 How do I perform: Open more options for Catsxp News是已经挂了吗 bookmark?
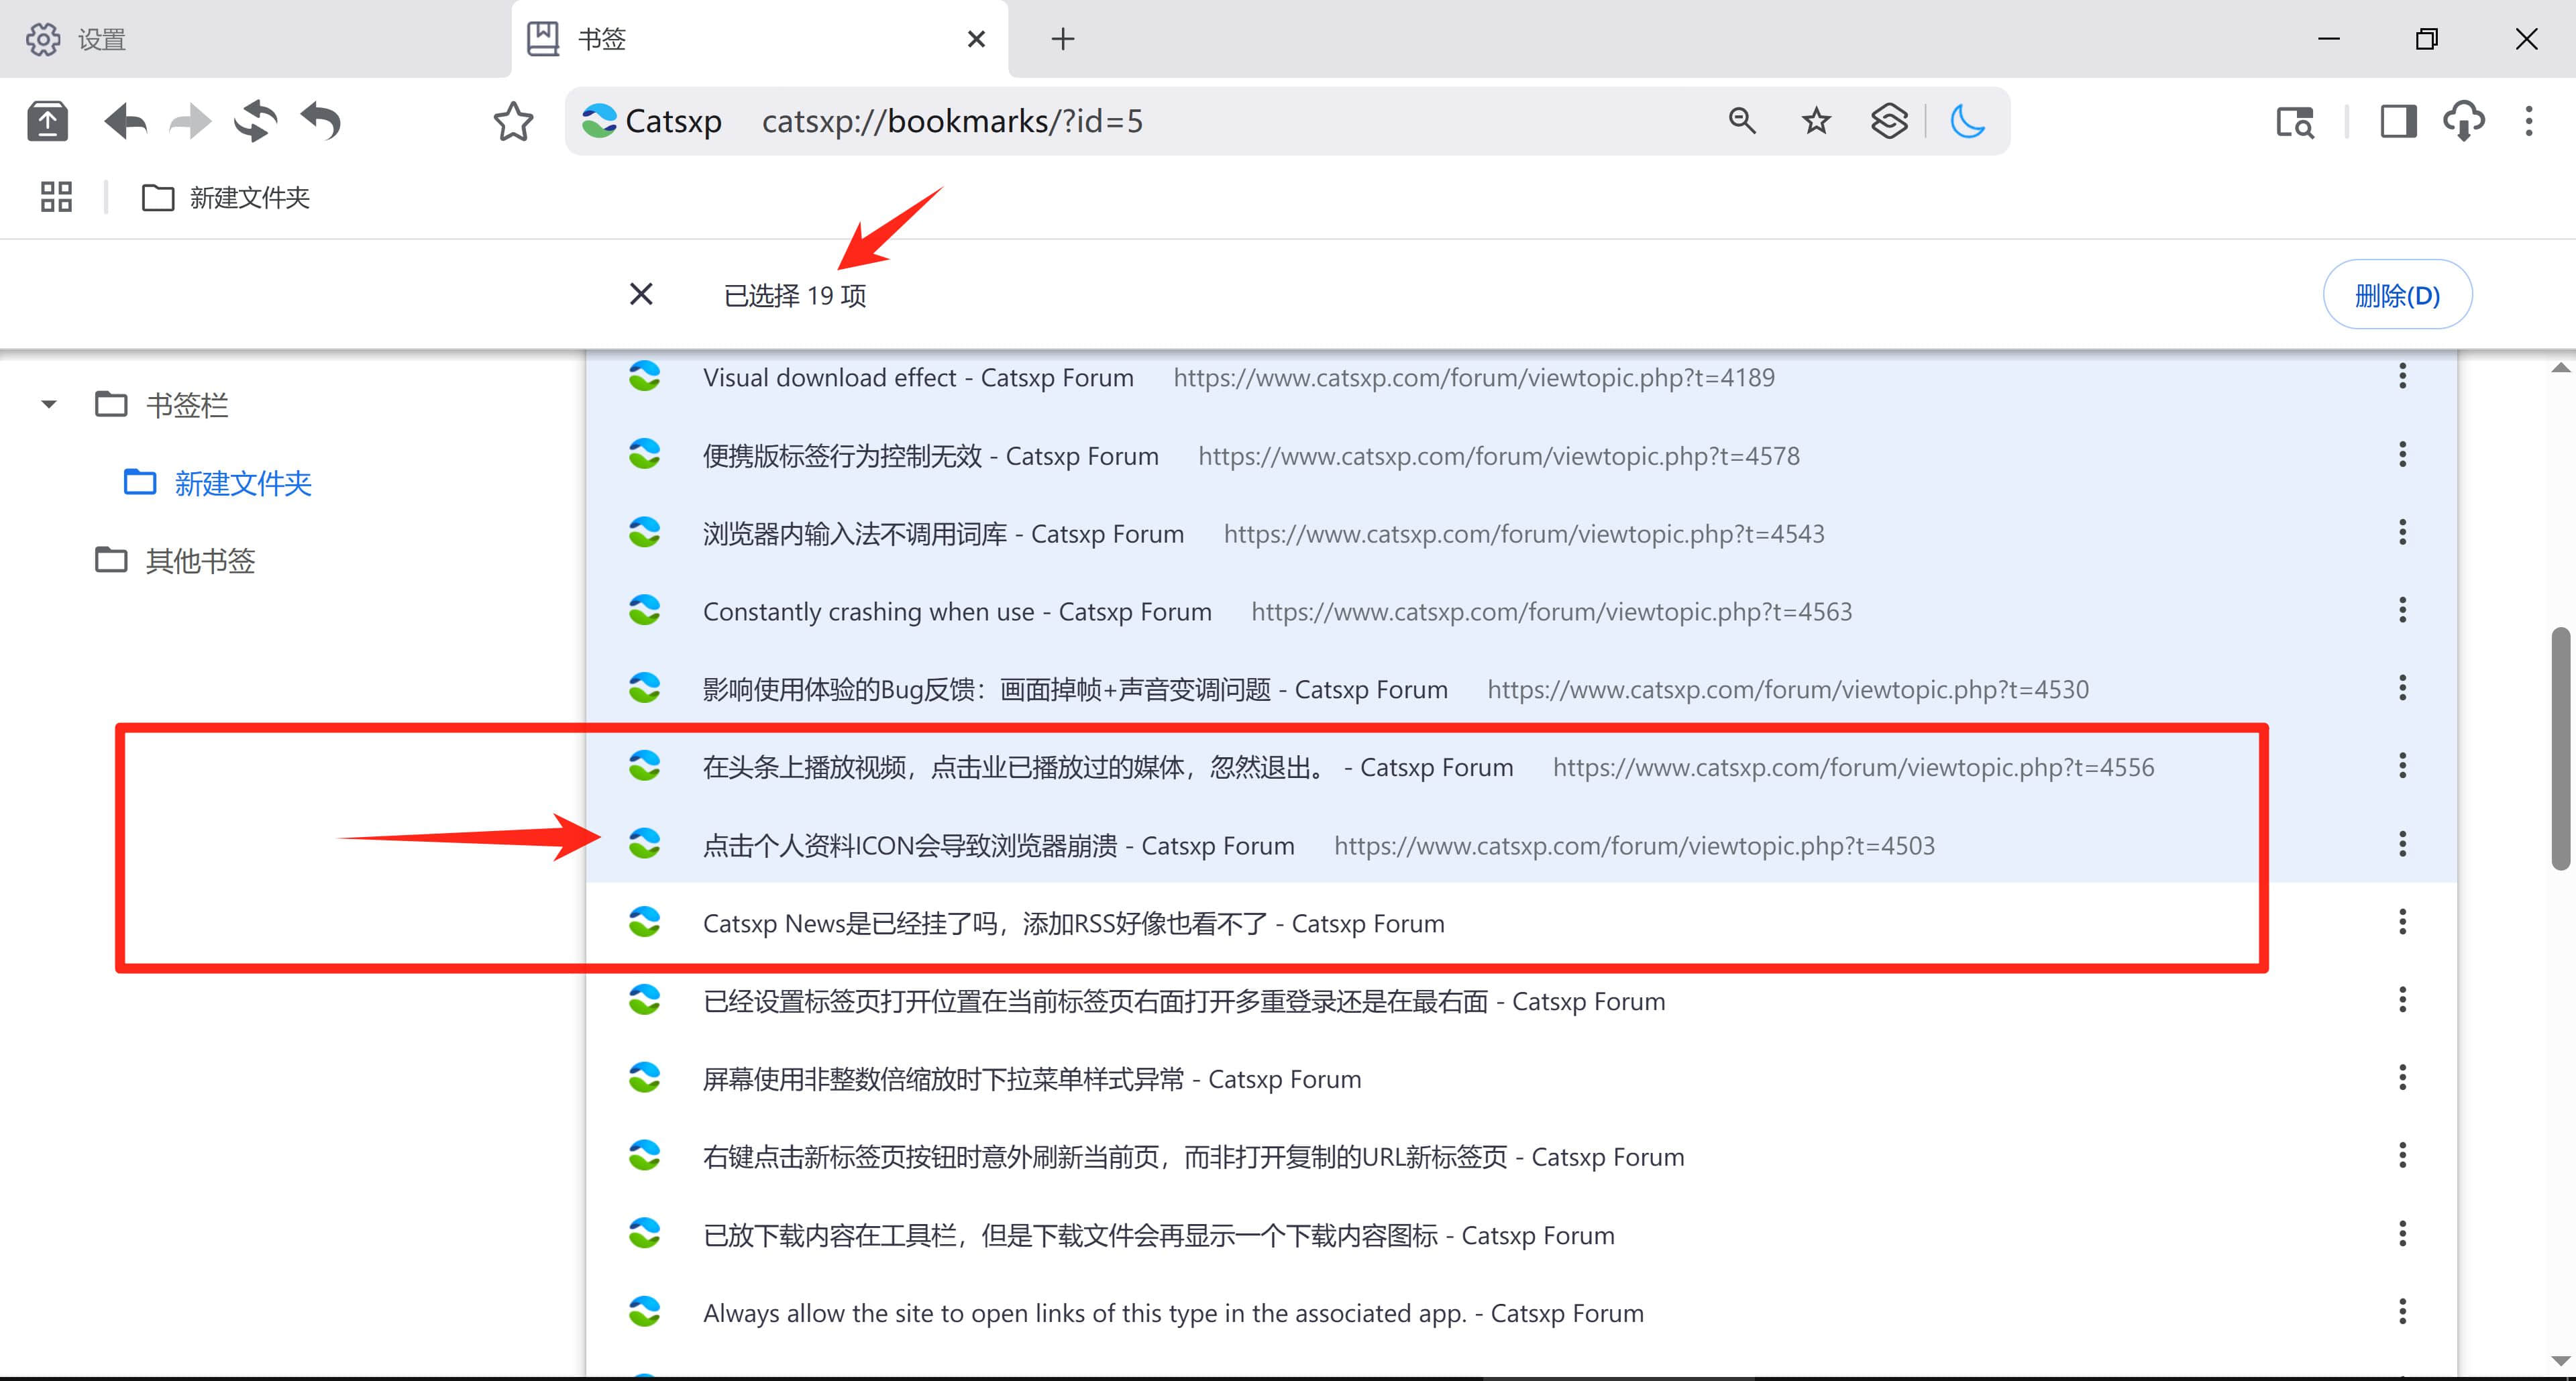(2402, 922)
